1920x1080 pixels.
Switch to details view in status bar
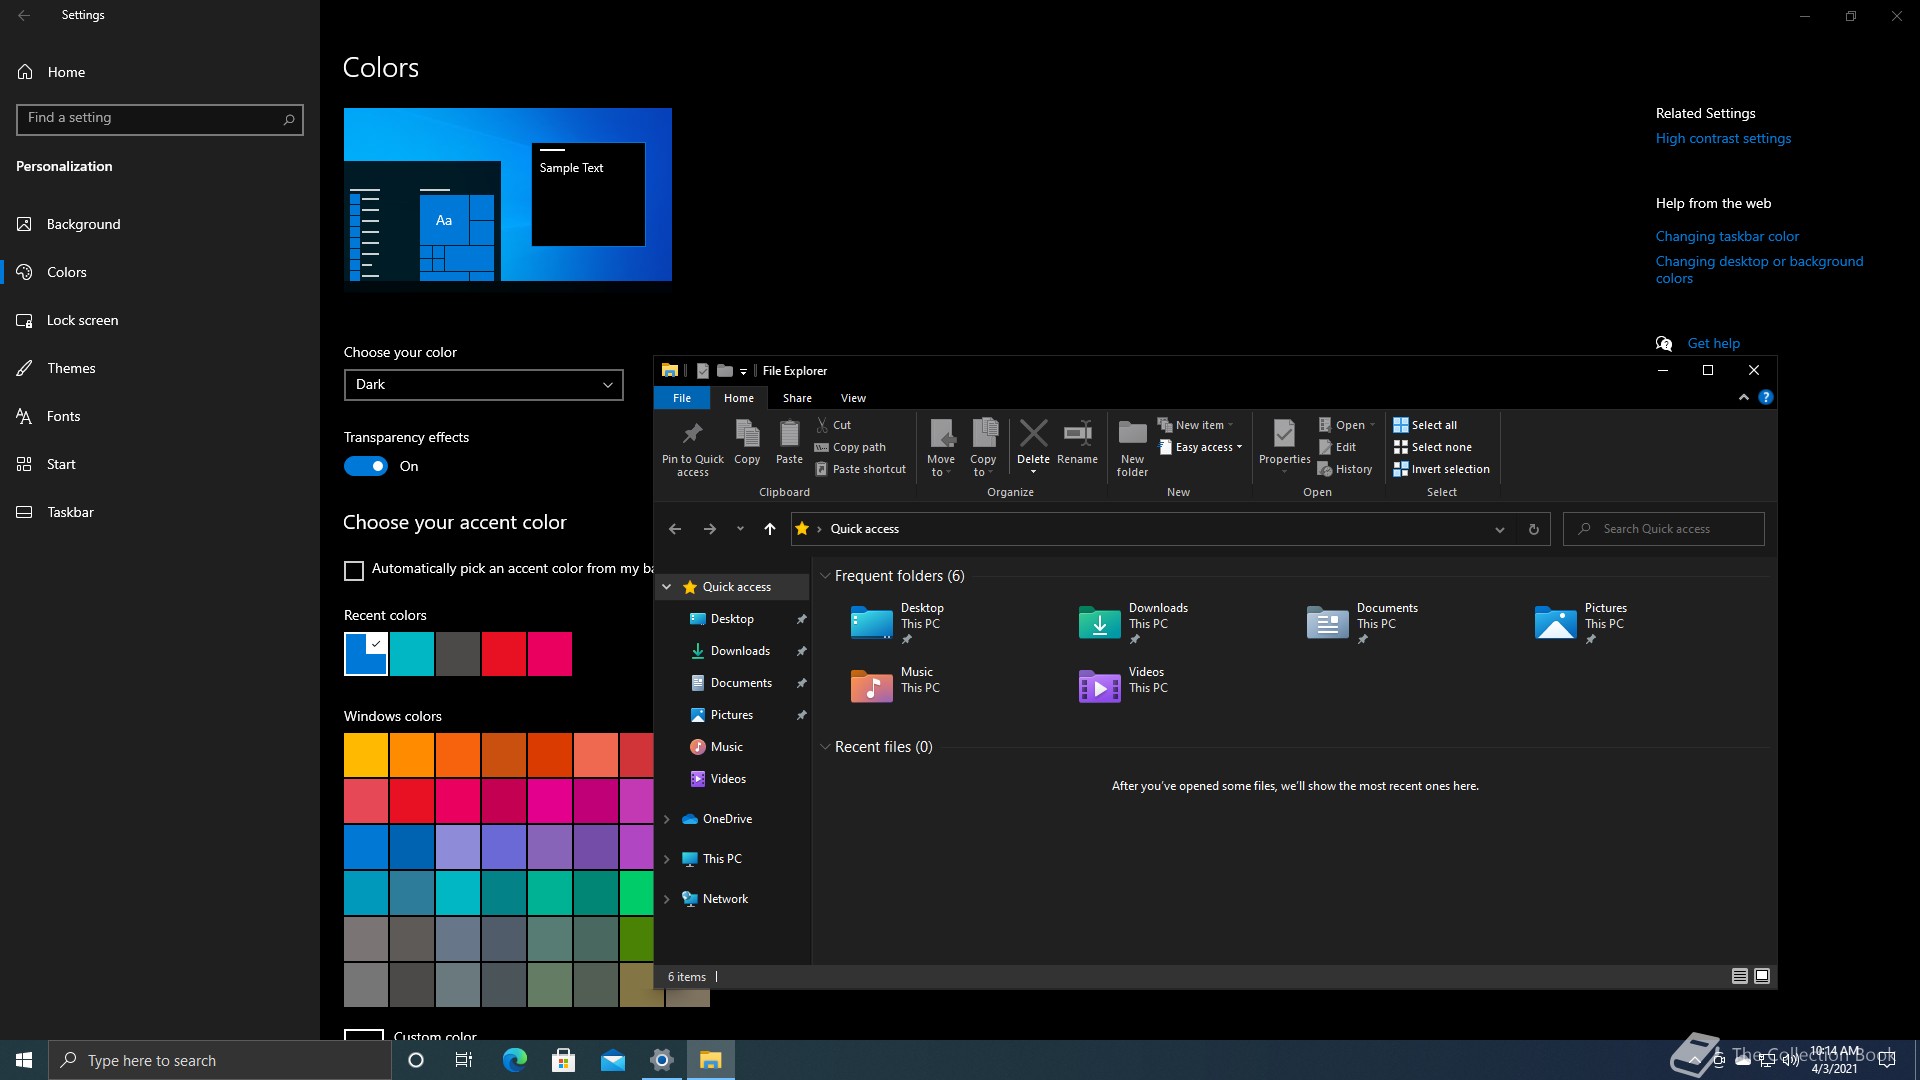coord(1740,976)
